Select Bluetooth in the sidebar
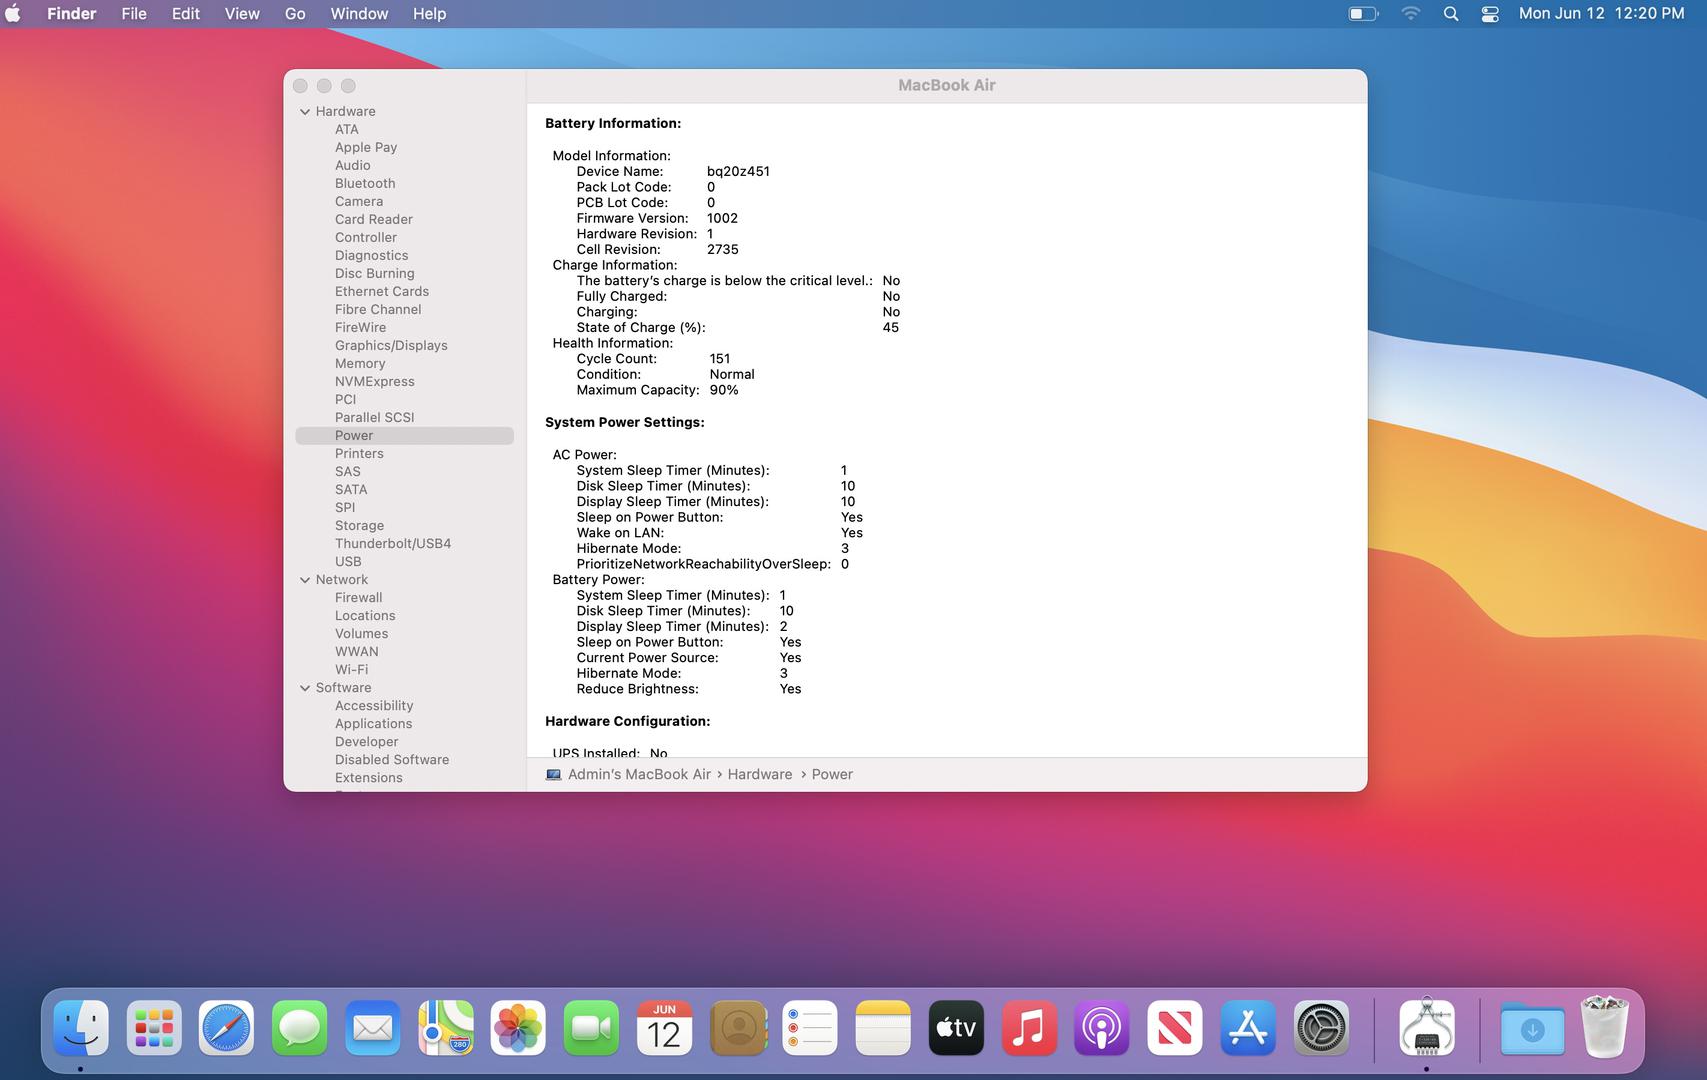 (x=365, y=184)
